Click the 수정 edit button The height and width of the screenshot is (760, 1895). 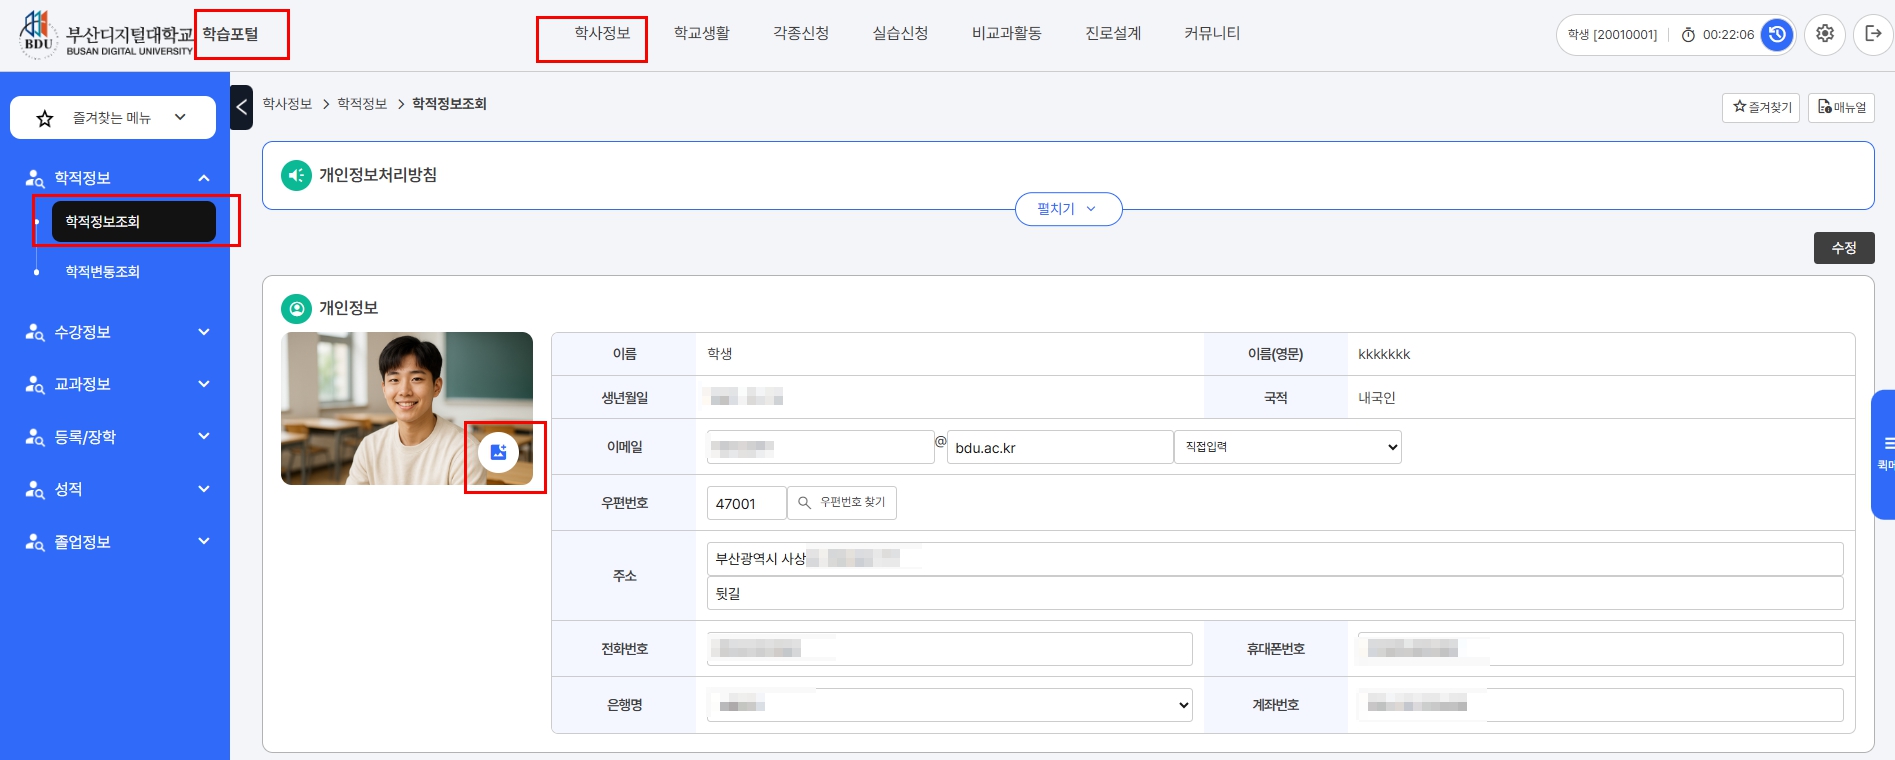(x=1843, y=248)
